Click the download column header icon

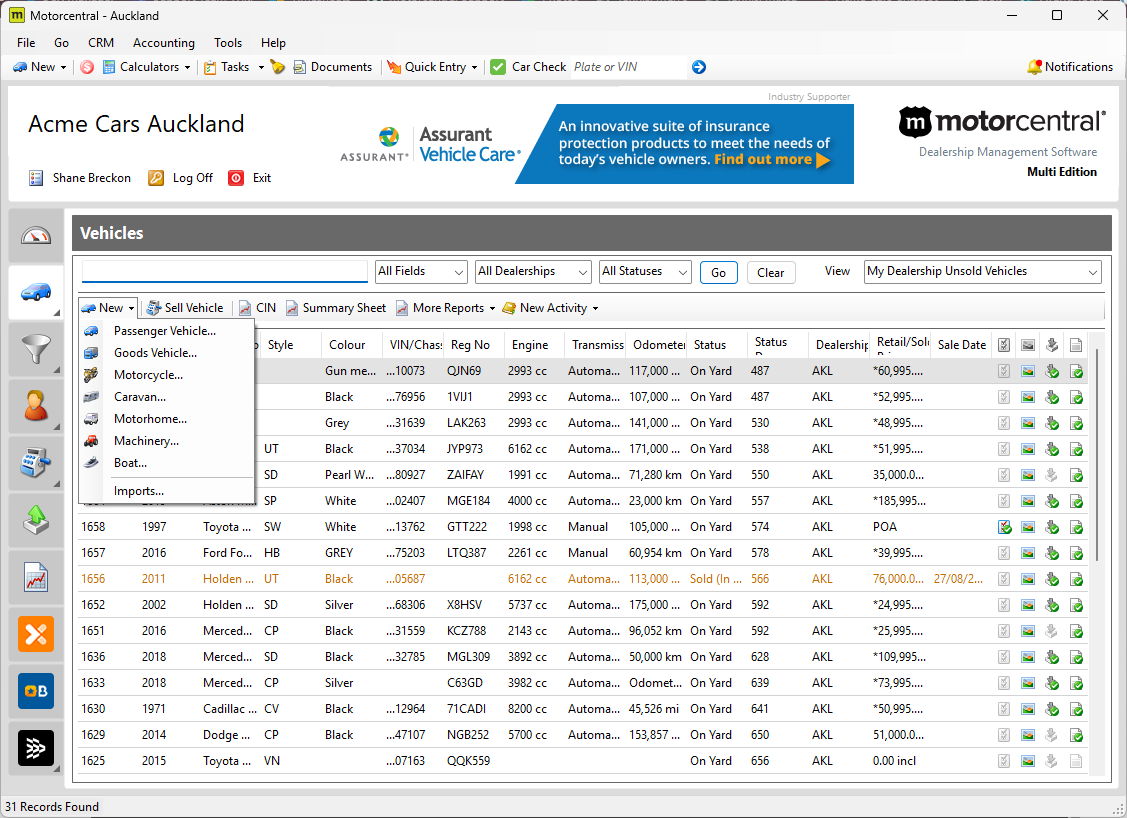click(x=1052, y=345)
